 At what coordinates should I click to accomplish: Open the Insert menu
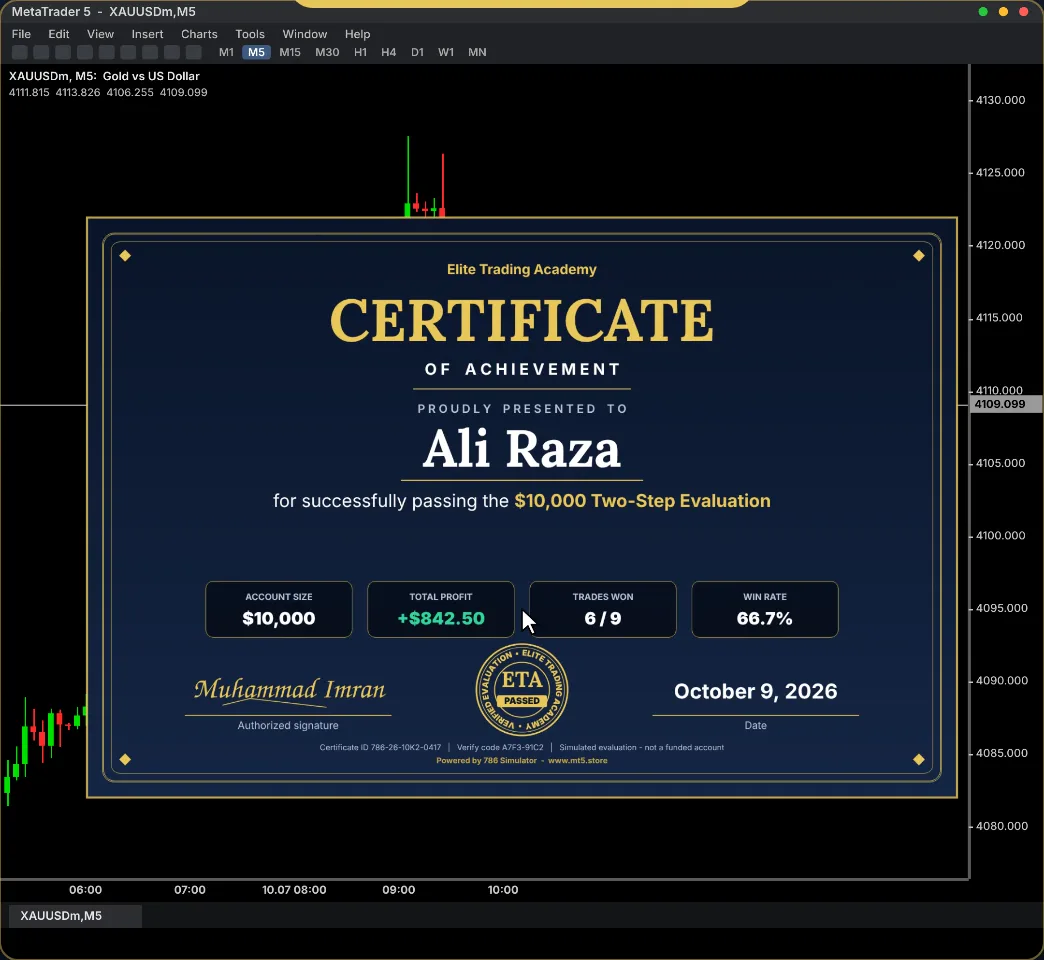(147, 34)
